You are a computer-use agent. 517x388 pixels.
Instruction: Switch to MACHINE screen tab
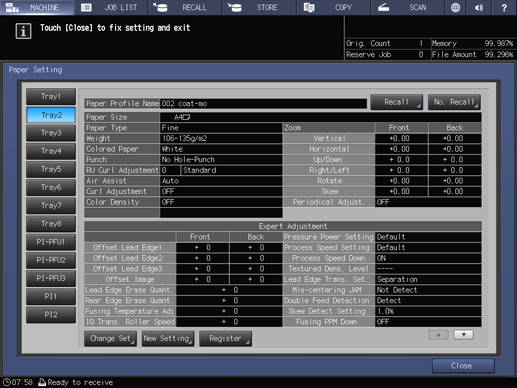pyautogui.click(x=37, y=7)
